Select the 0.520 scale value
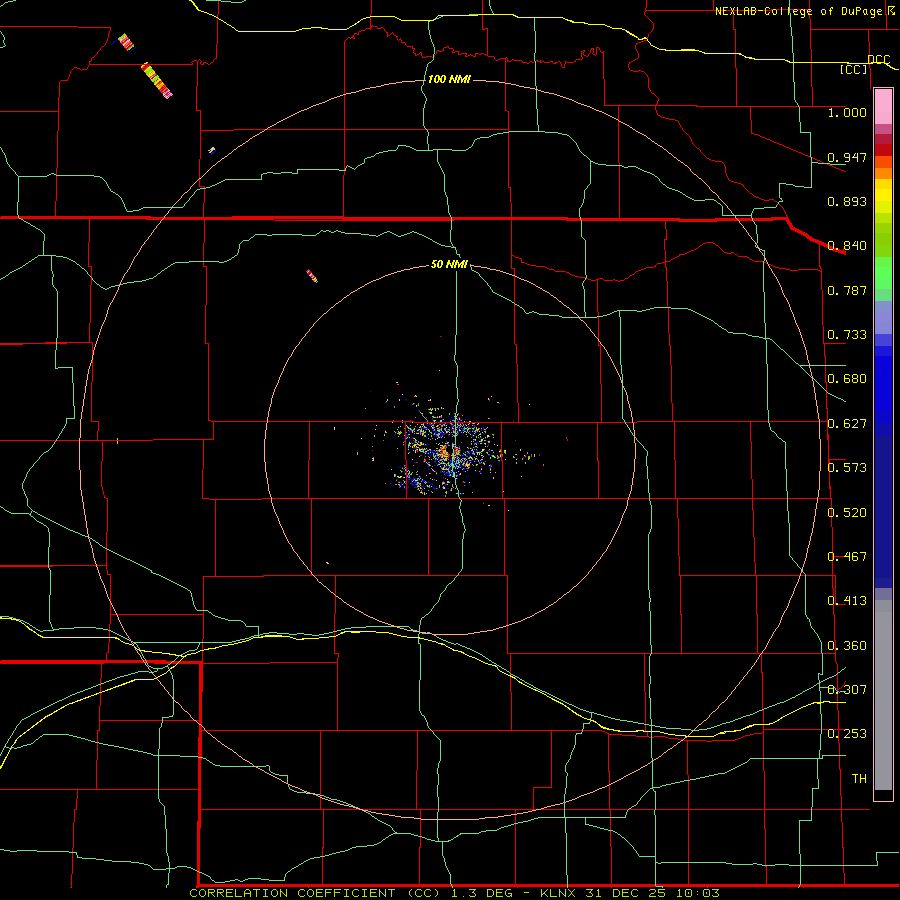 [x=847, y=513]
